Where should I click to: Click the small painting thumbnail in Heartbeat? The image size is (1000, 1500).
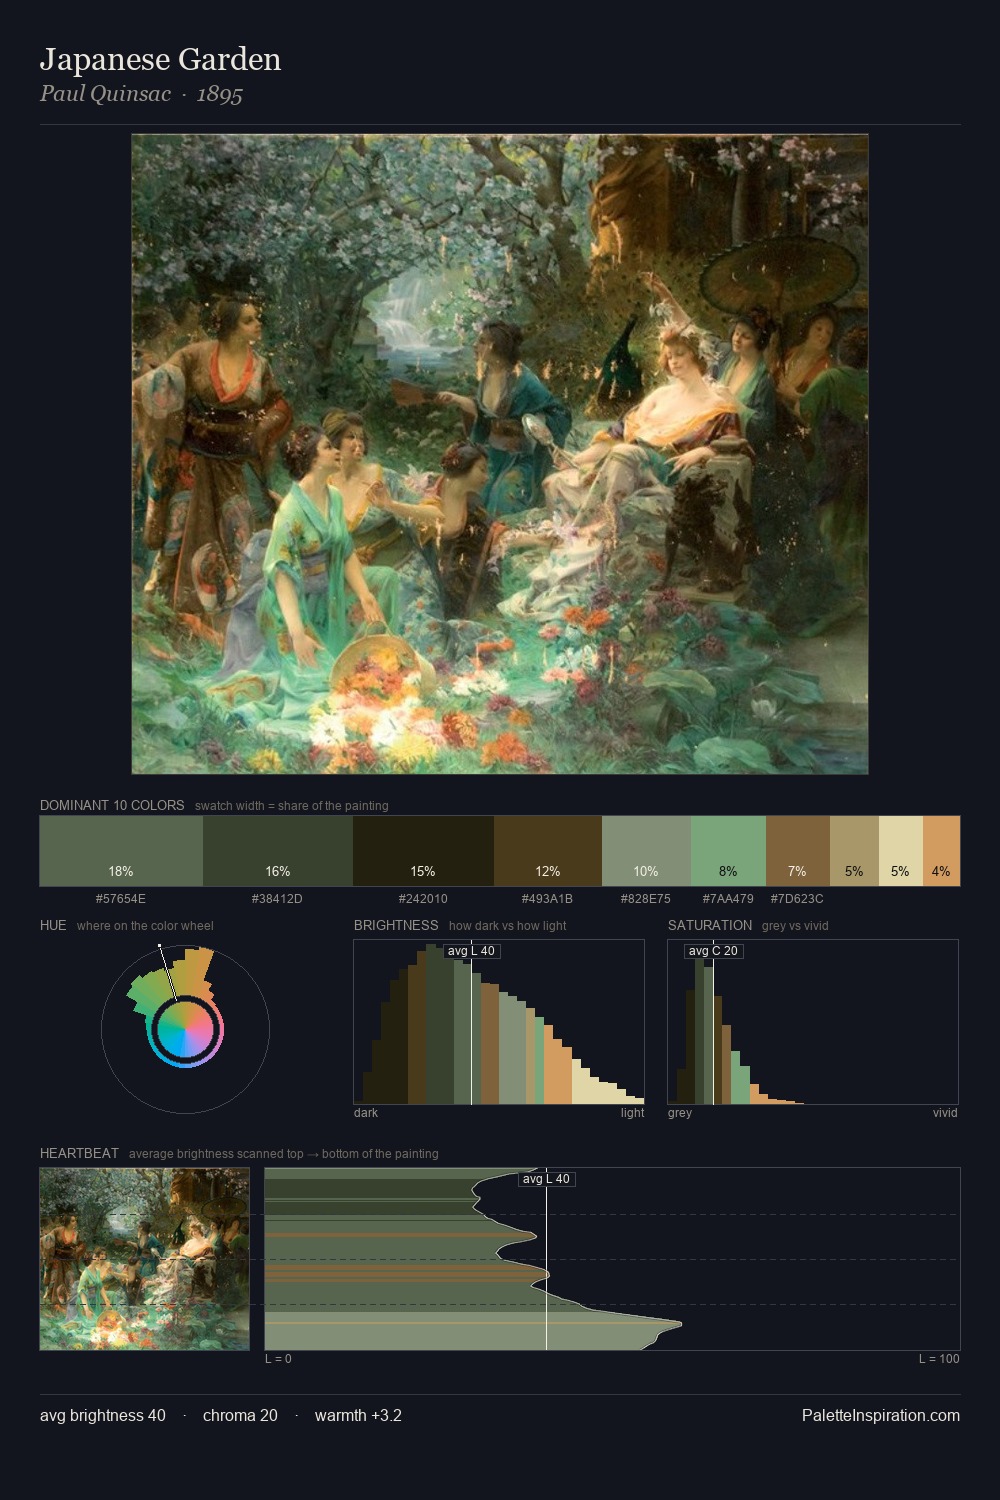click(144, 1259)
